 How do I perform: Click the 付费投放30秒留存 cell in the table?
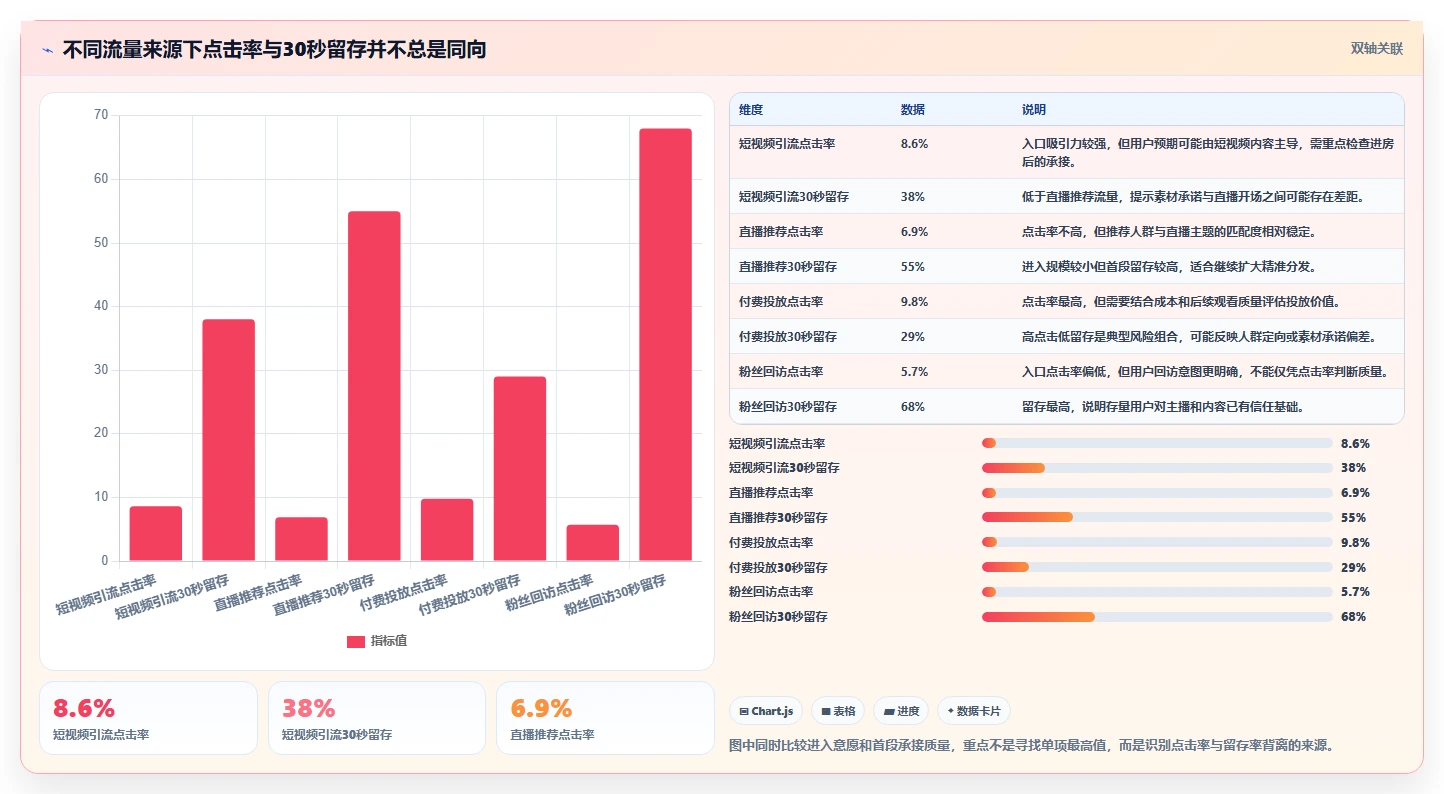[788, 337]
